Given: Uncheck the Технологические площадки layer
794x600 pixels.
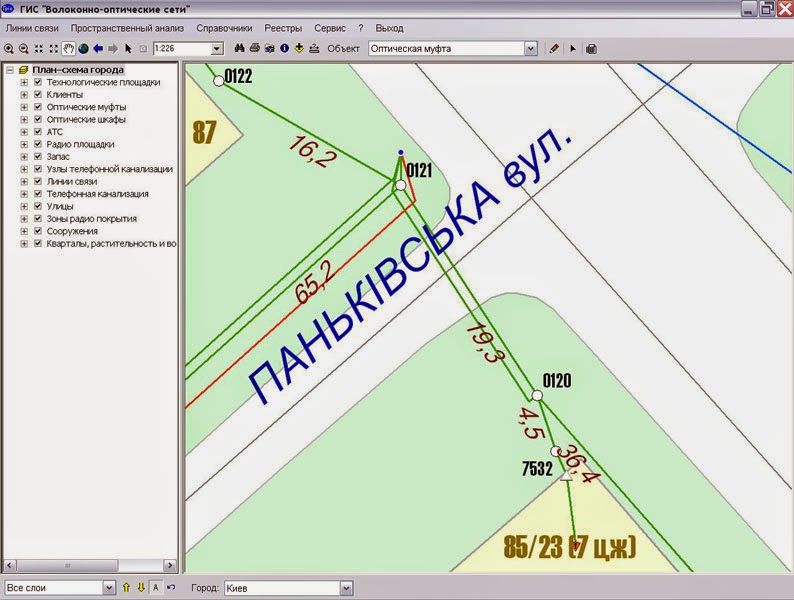Looking at the screenshot, I should point(37,82).
